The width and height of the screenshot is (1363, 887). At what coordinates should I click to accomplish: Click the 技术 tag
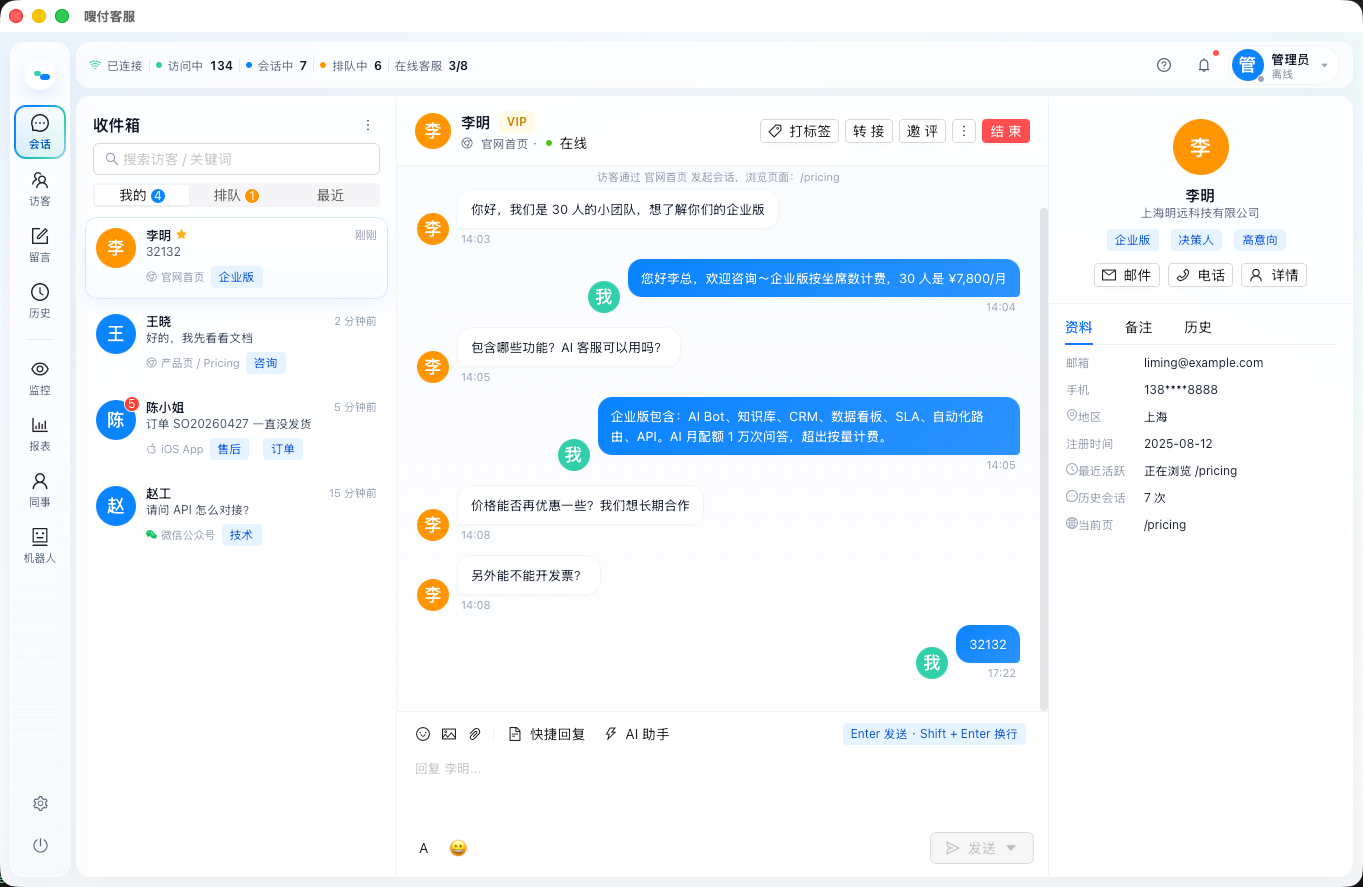coord(242,535)
